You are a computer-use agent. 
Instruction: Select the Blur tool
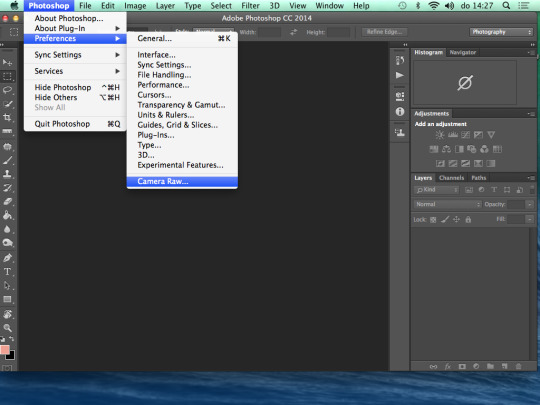click(x=7, y=229)
